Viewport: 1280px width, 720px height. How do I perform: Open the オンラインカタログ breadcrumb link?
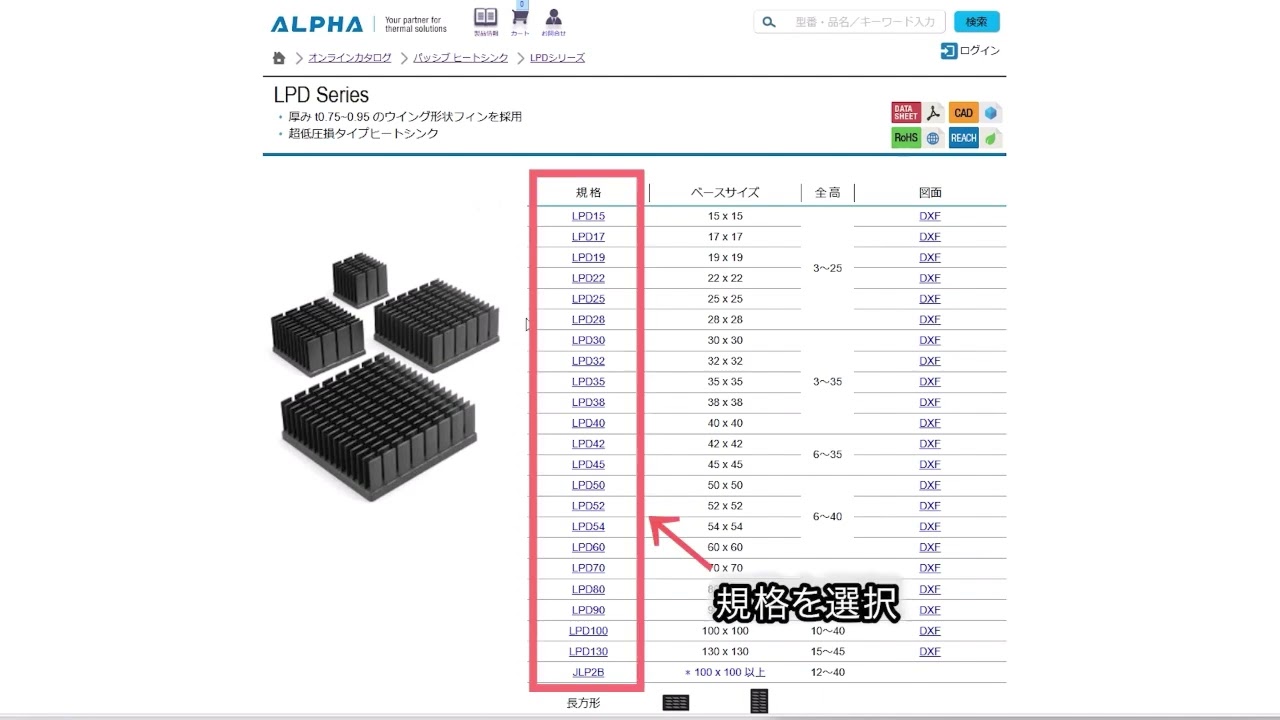[350, 58]
